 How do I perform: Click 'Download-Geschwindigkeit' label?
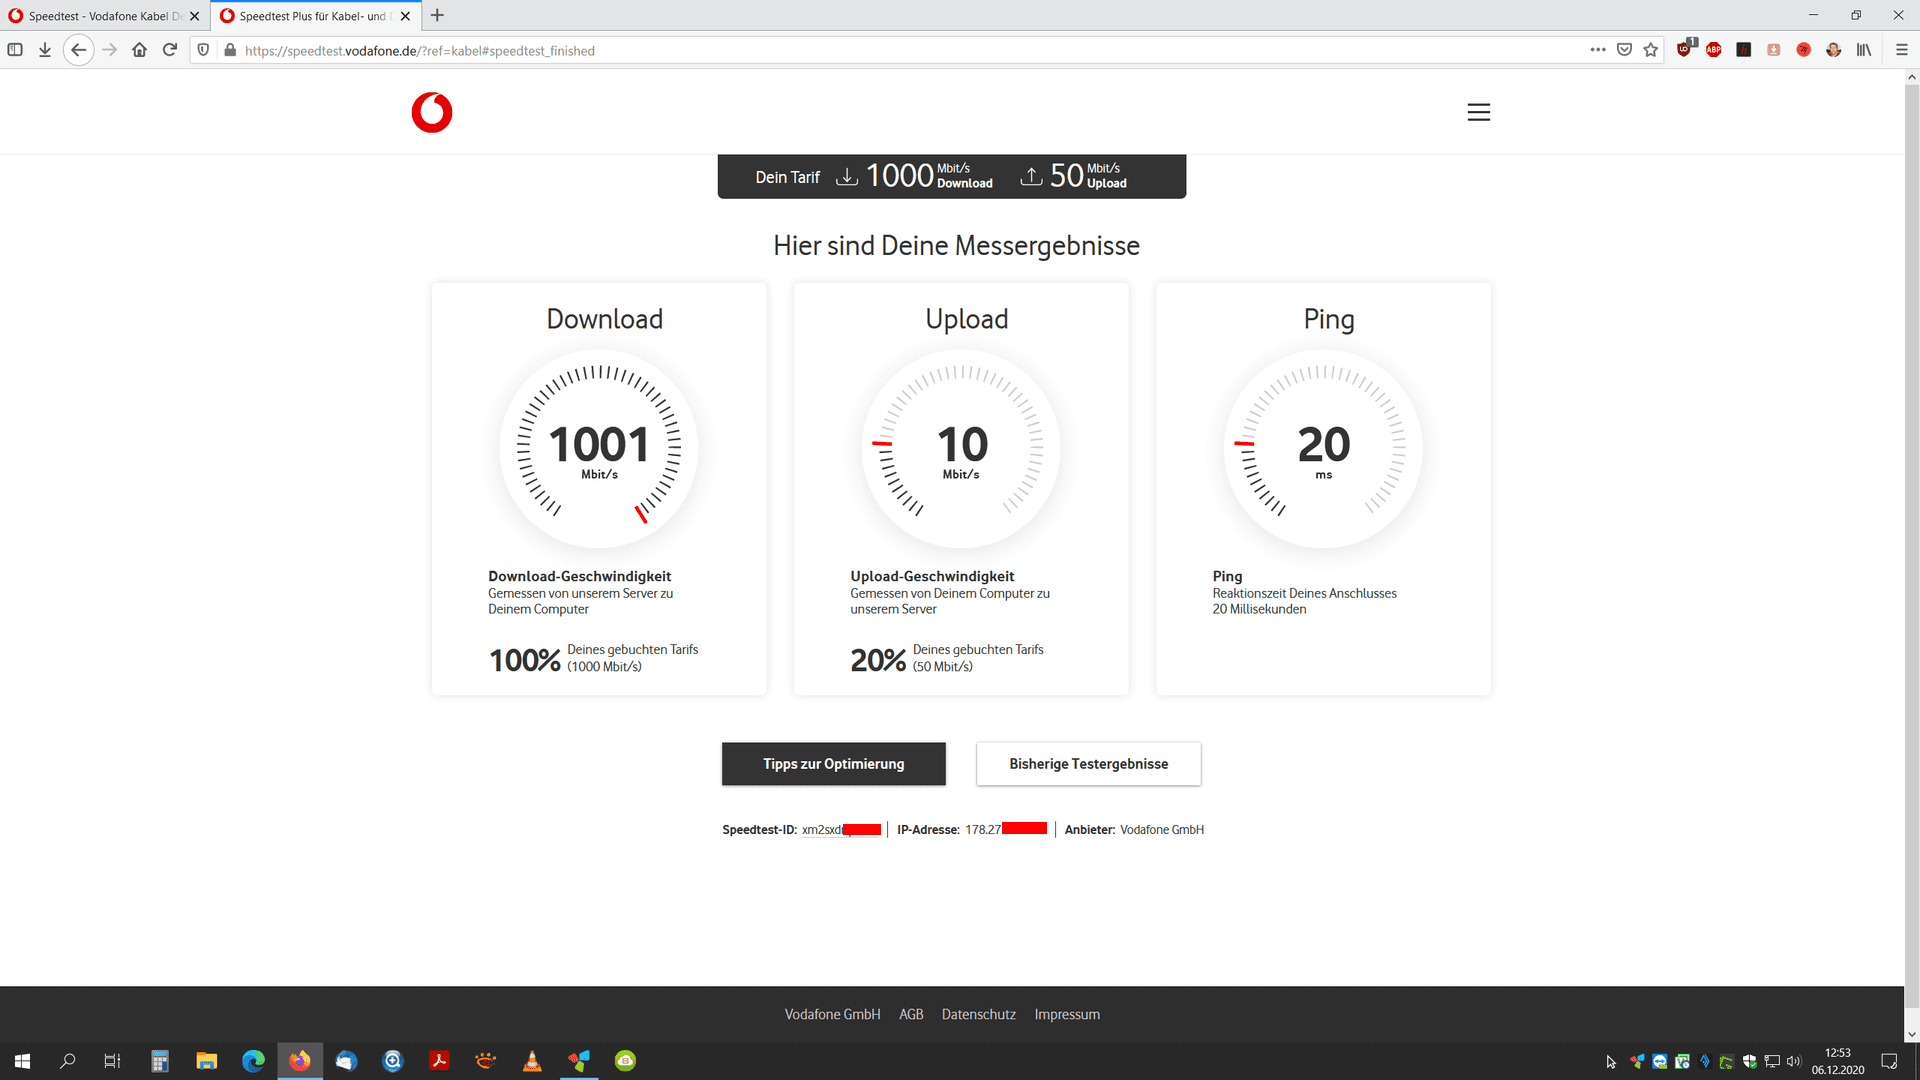pos(579,576)
